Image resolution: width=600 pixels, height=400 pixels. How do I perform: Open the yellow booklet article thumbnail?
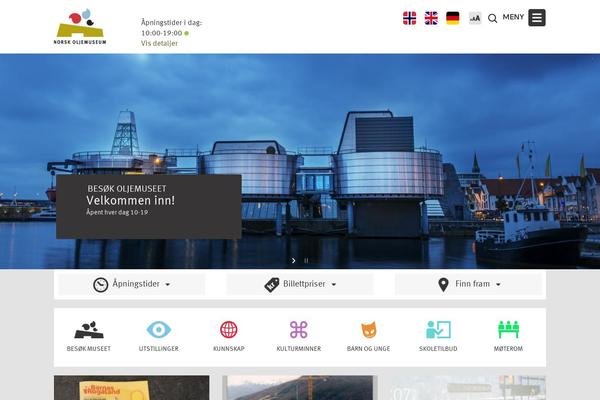132,388
